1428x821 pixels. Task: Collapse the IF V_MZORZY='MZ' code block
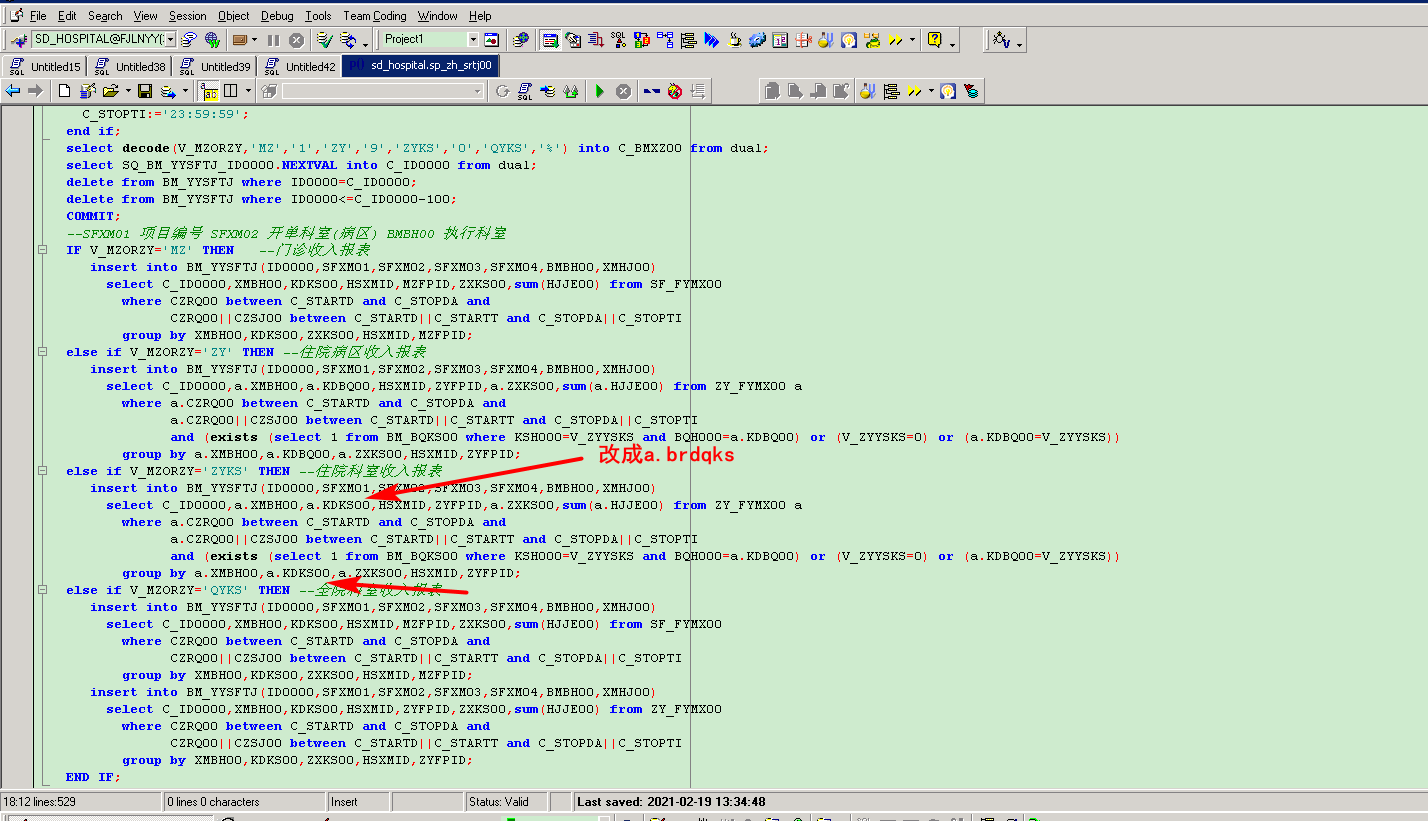coord(42,250)
